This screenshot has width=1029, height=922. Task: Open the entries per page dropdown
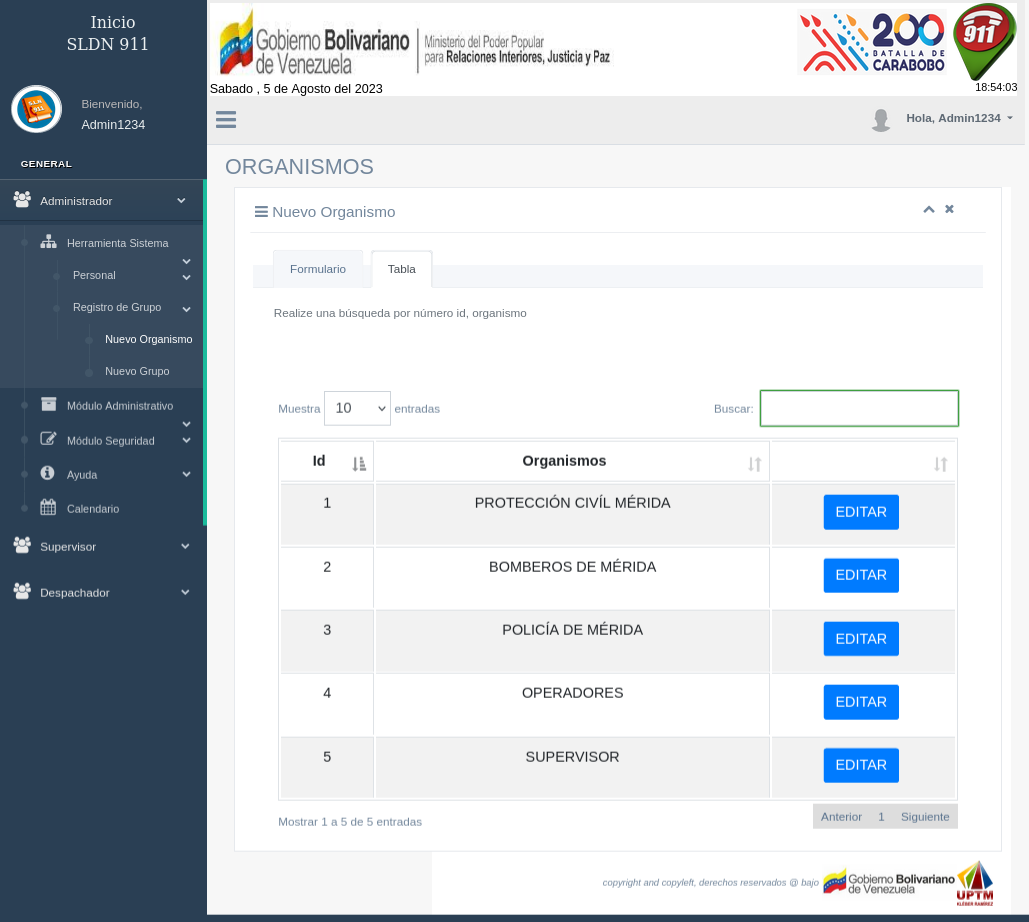coord(357,408)
